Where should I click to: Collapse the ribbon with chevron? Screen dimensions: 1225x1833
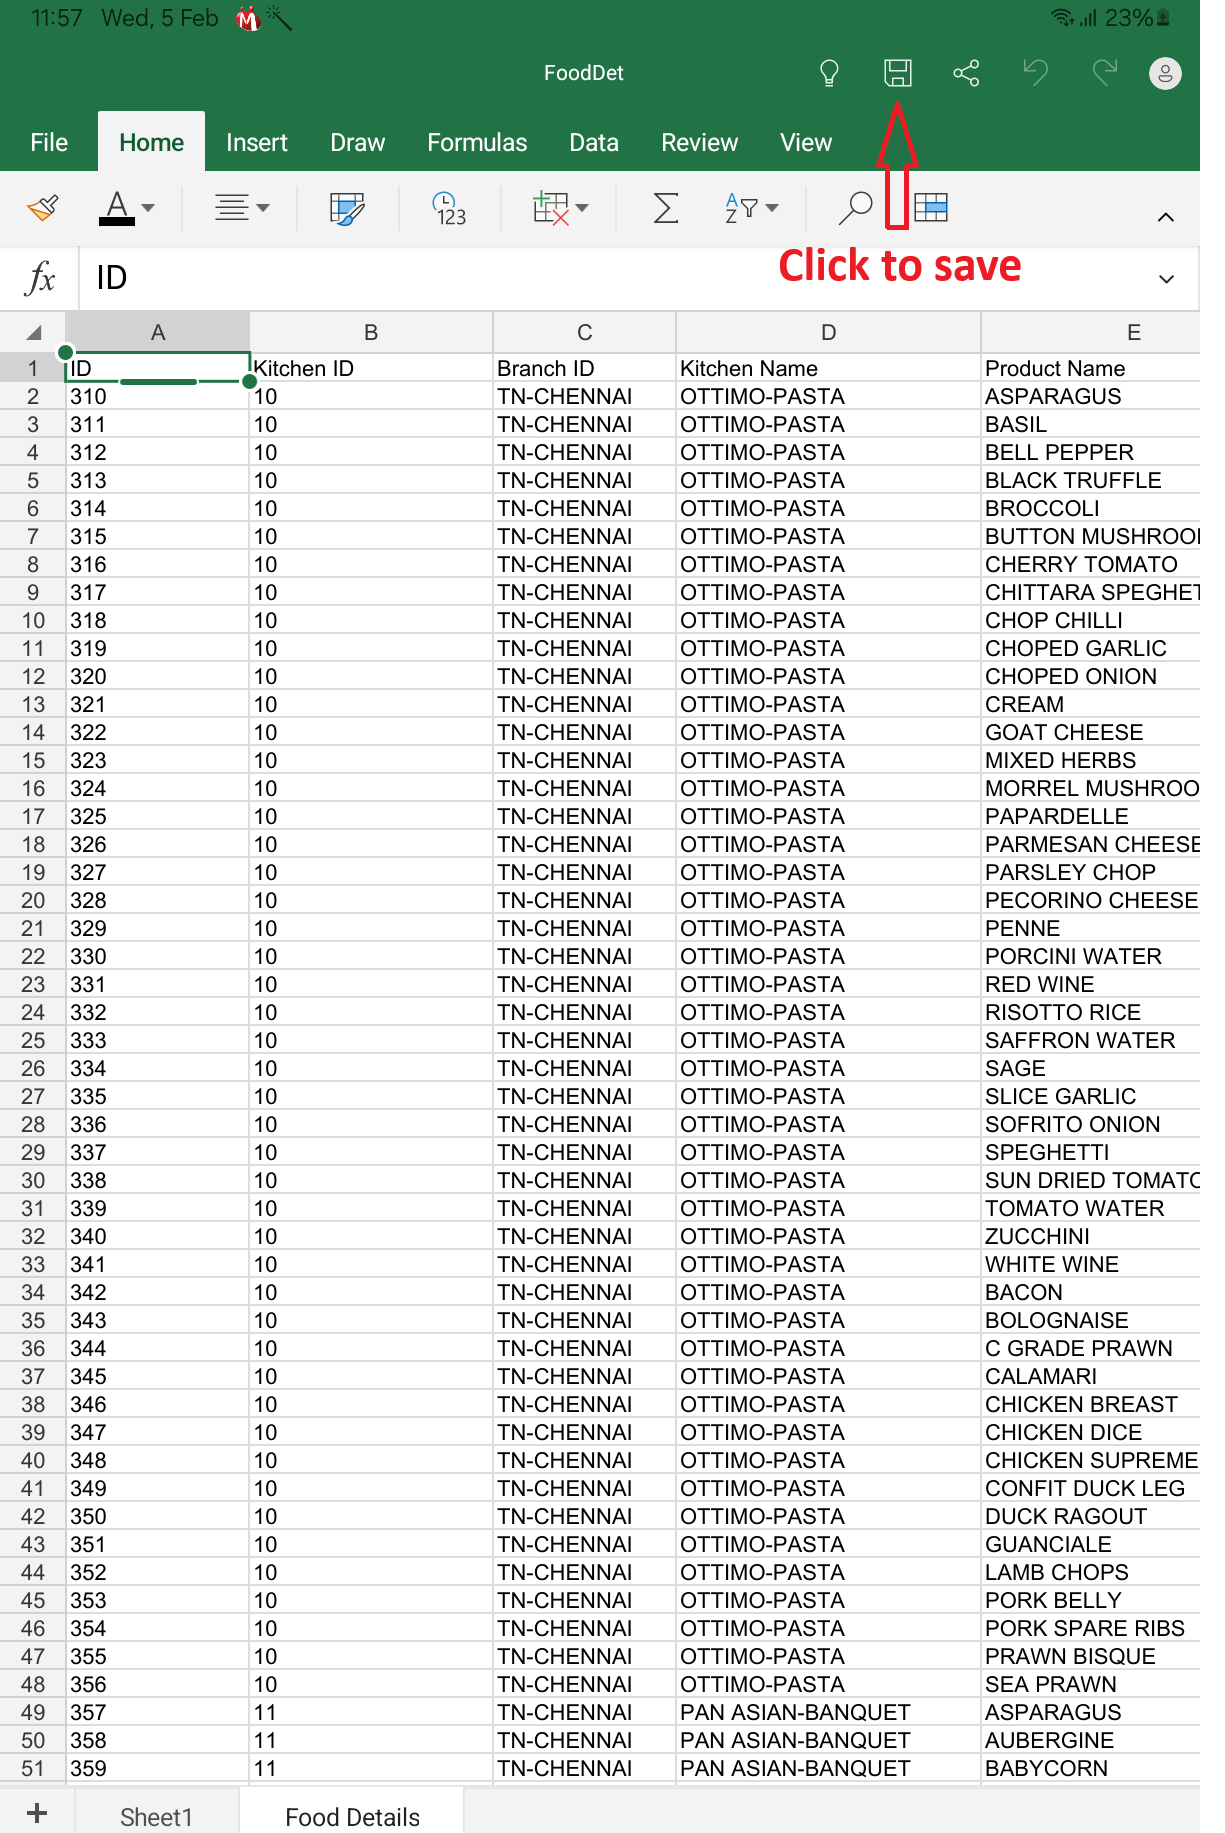[1165, 217]
